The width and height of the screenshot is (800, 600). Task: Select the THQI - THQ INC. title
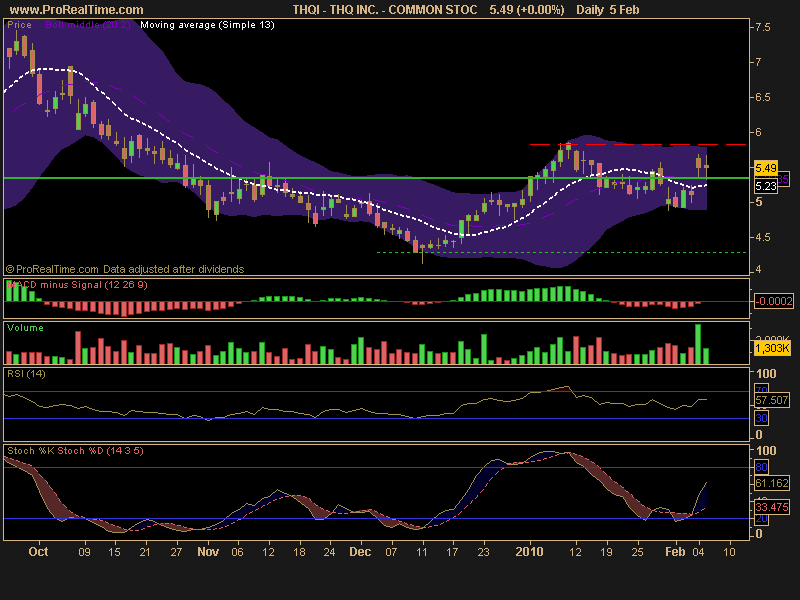click(x=385, y=10)
